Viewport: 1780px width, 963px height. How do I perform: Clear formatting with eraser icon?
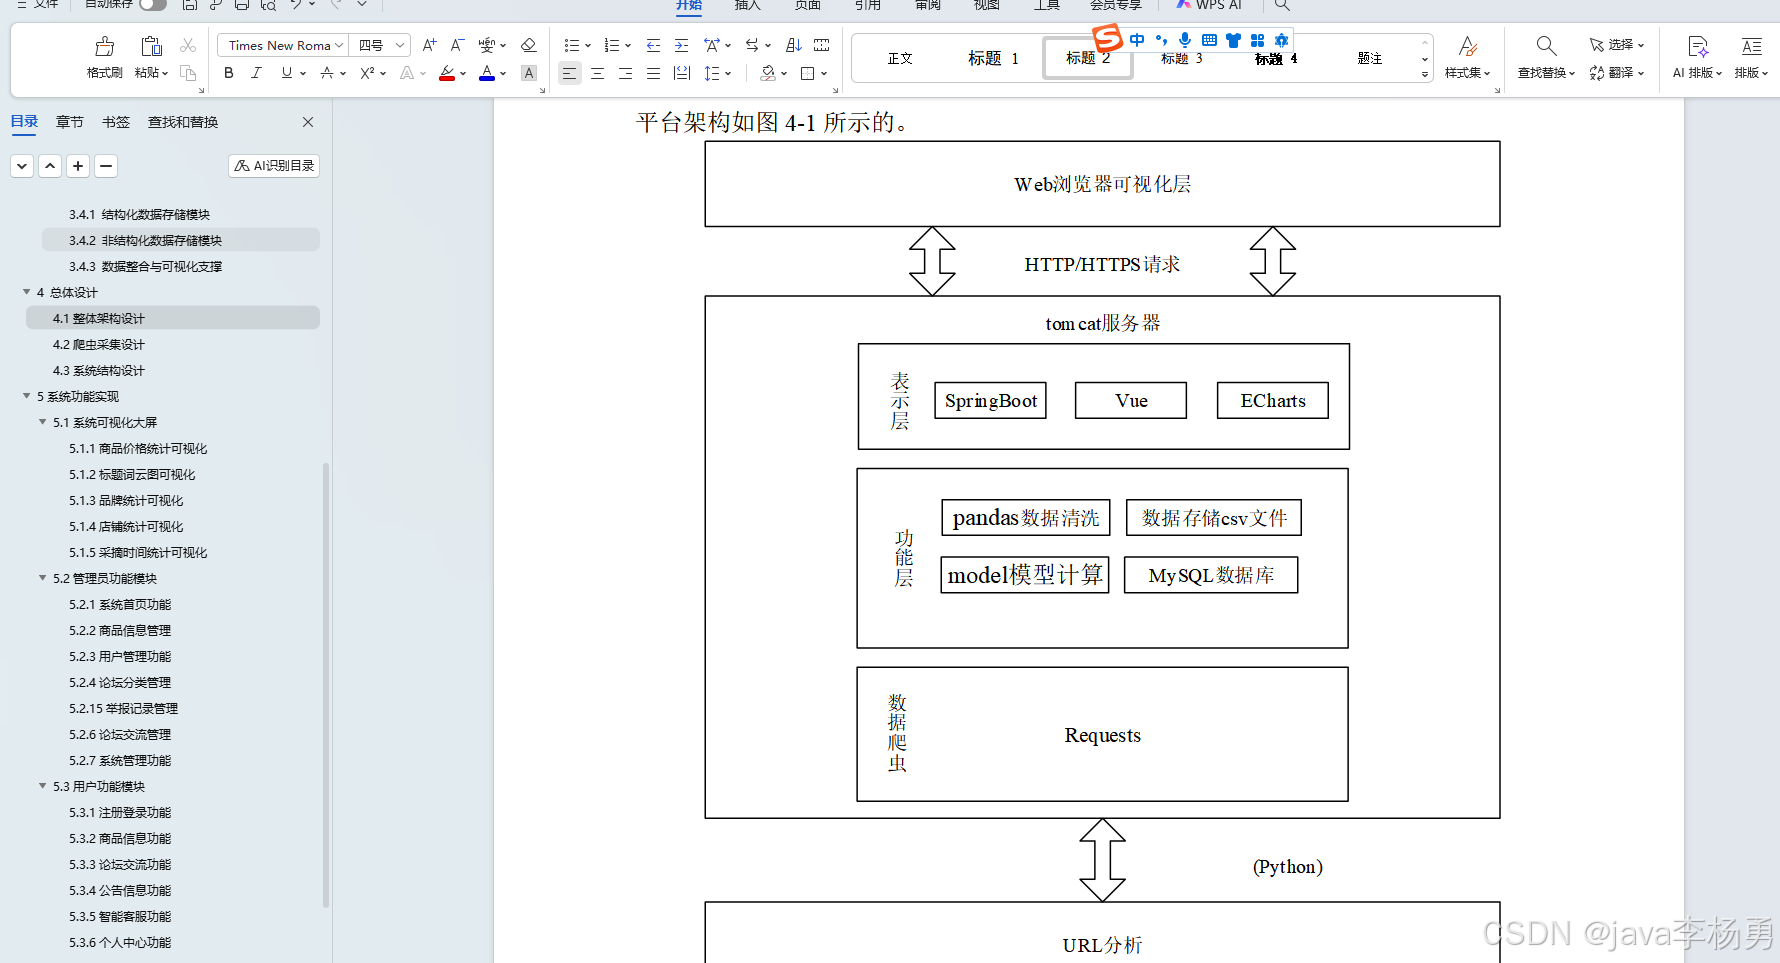[529, 45]
